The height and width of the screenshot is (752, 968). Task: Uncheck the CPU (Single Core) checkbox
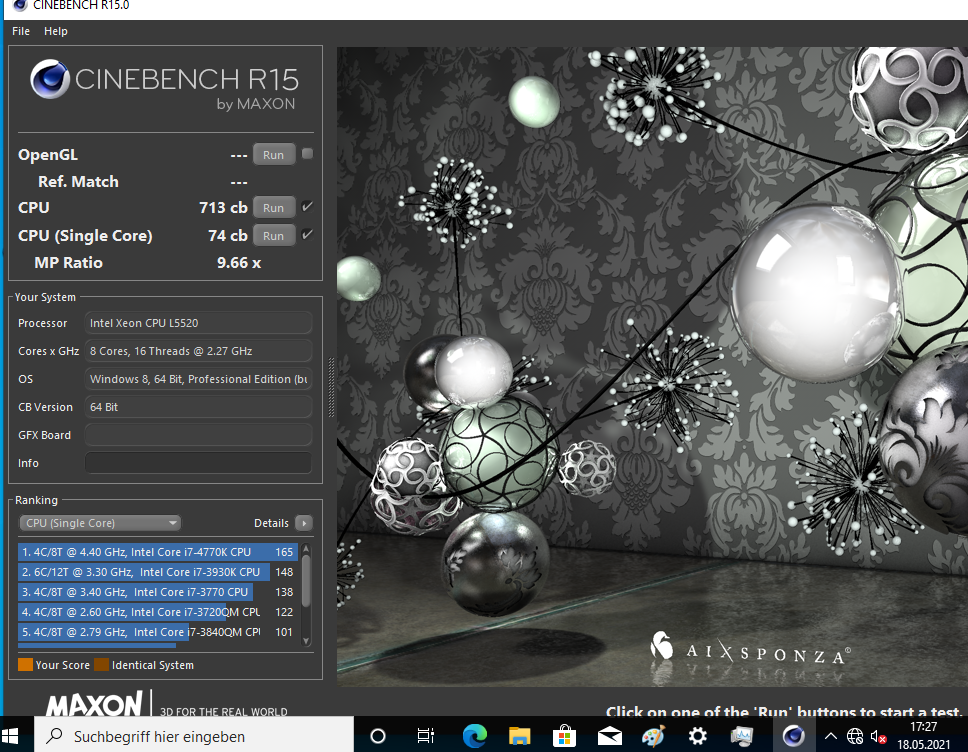click(307, 235)
